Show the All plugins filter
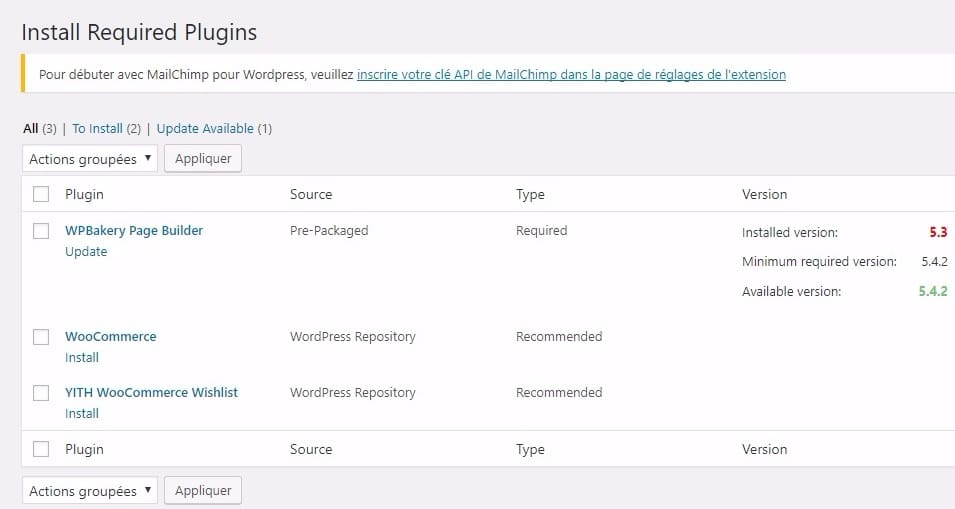Screen dimensions: 955x509 coord(30,128)
